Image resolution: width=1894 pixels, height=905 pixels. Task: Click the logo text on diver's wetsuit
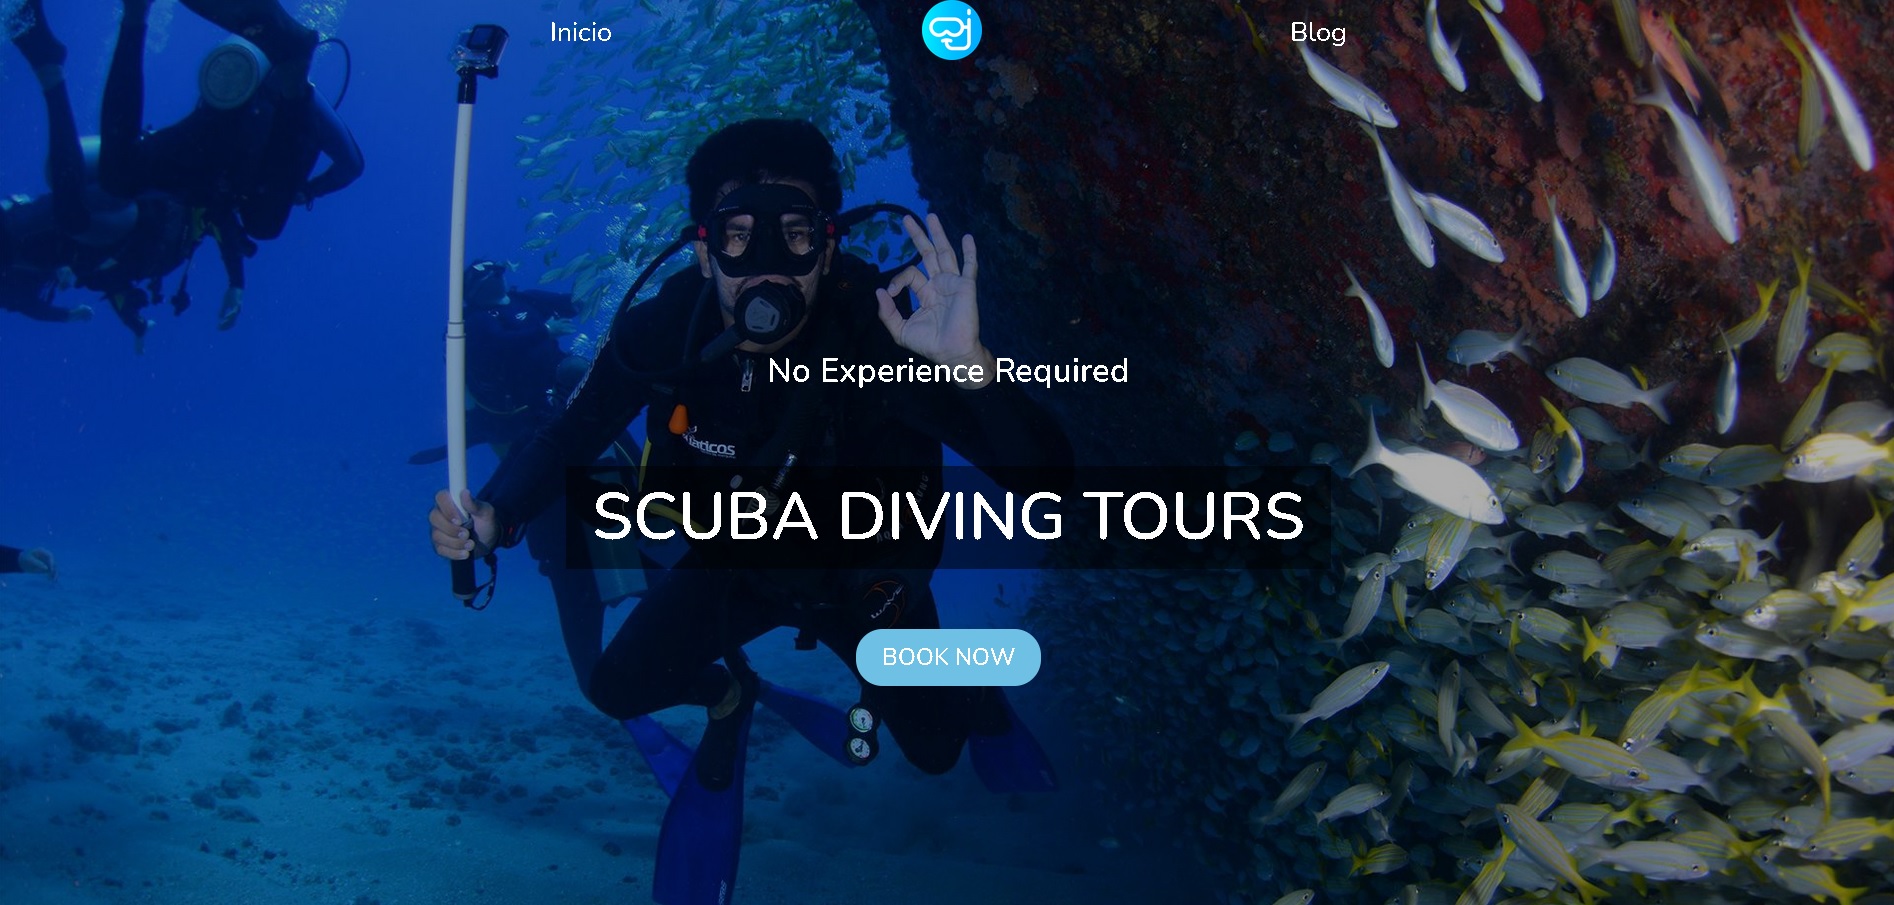[709, 444]
